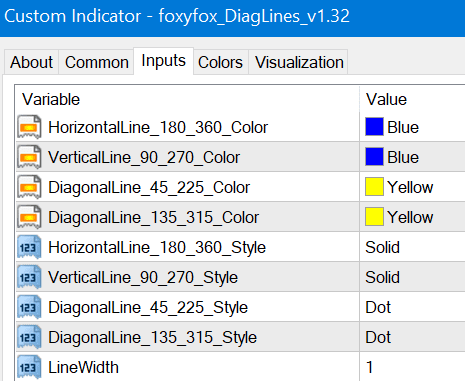Select the HorizontalLine_180_360_Style variable name
Screen dimensions: 465x381
click(x=157, y=248)
